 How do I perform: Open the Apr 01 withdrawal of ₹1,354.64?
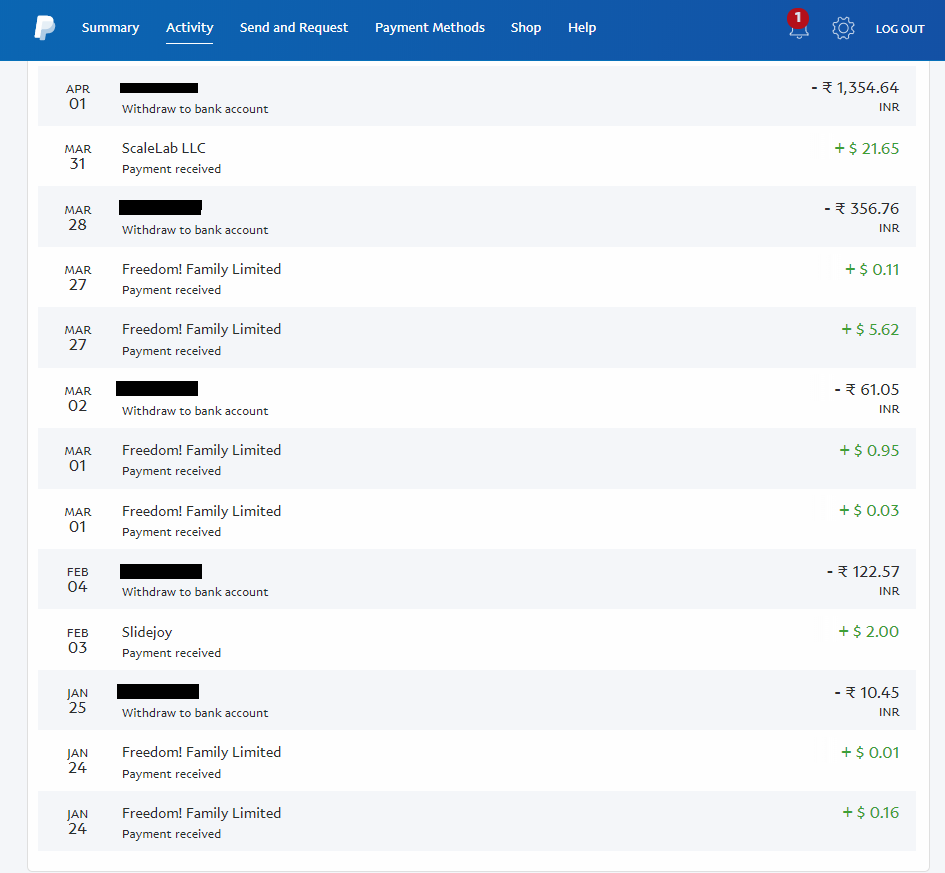pos(477,96)
